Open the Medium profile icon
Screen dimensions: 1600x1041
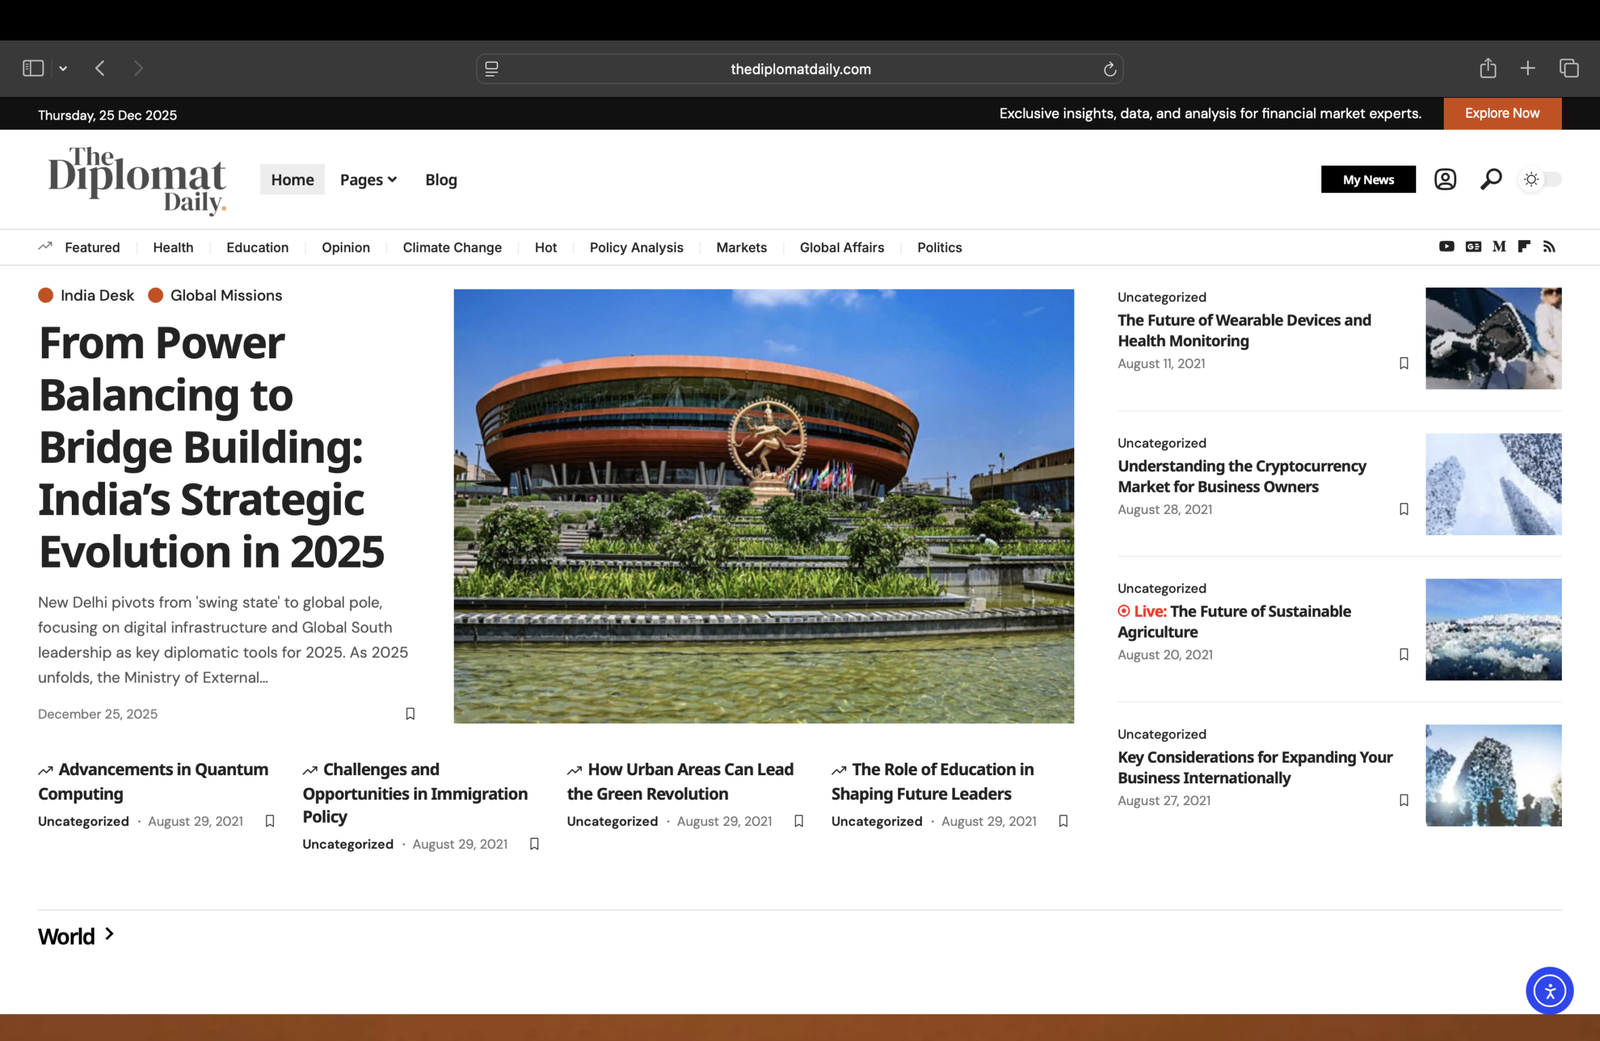coord(1498,246)
